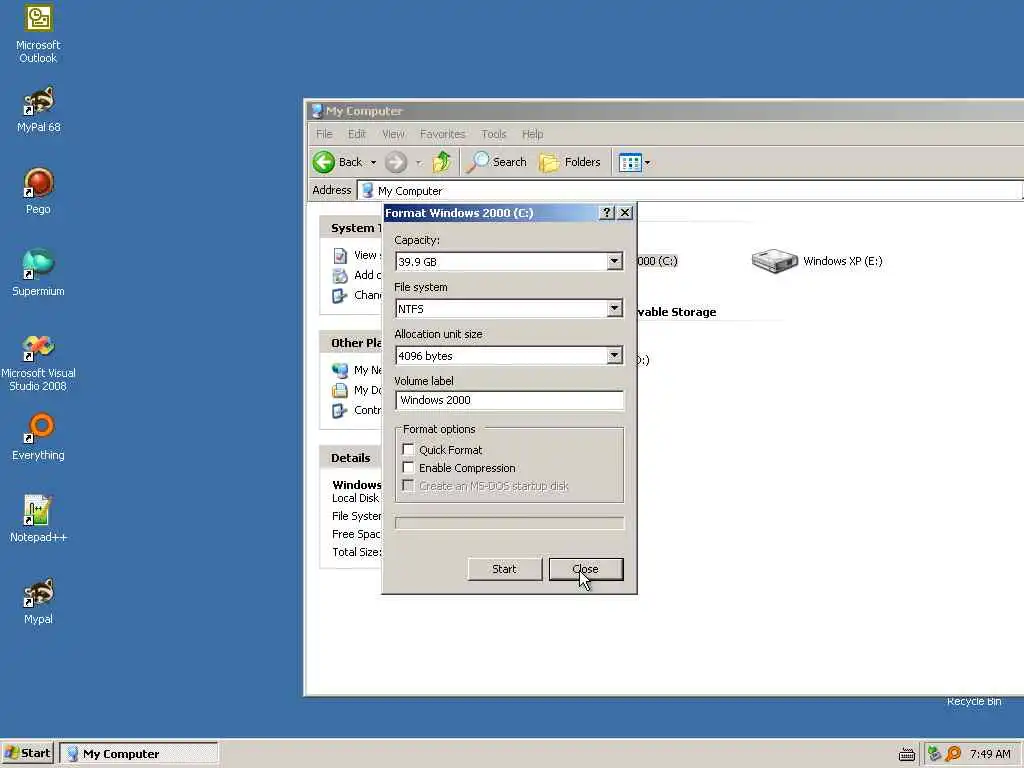Go up one folder level icon

coord(442,162)
